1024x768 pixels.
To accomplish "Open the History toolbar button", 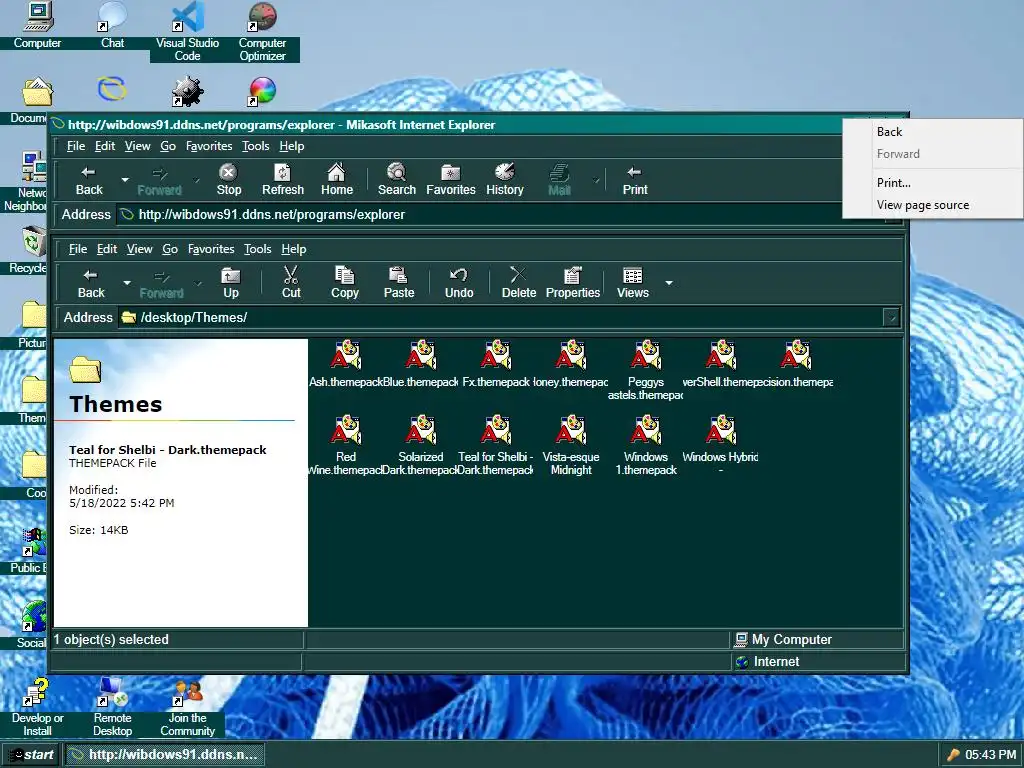I will coord(505,180).
